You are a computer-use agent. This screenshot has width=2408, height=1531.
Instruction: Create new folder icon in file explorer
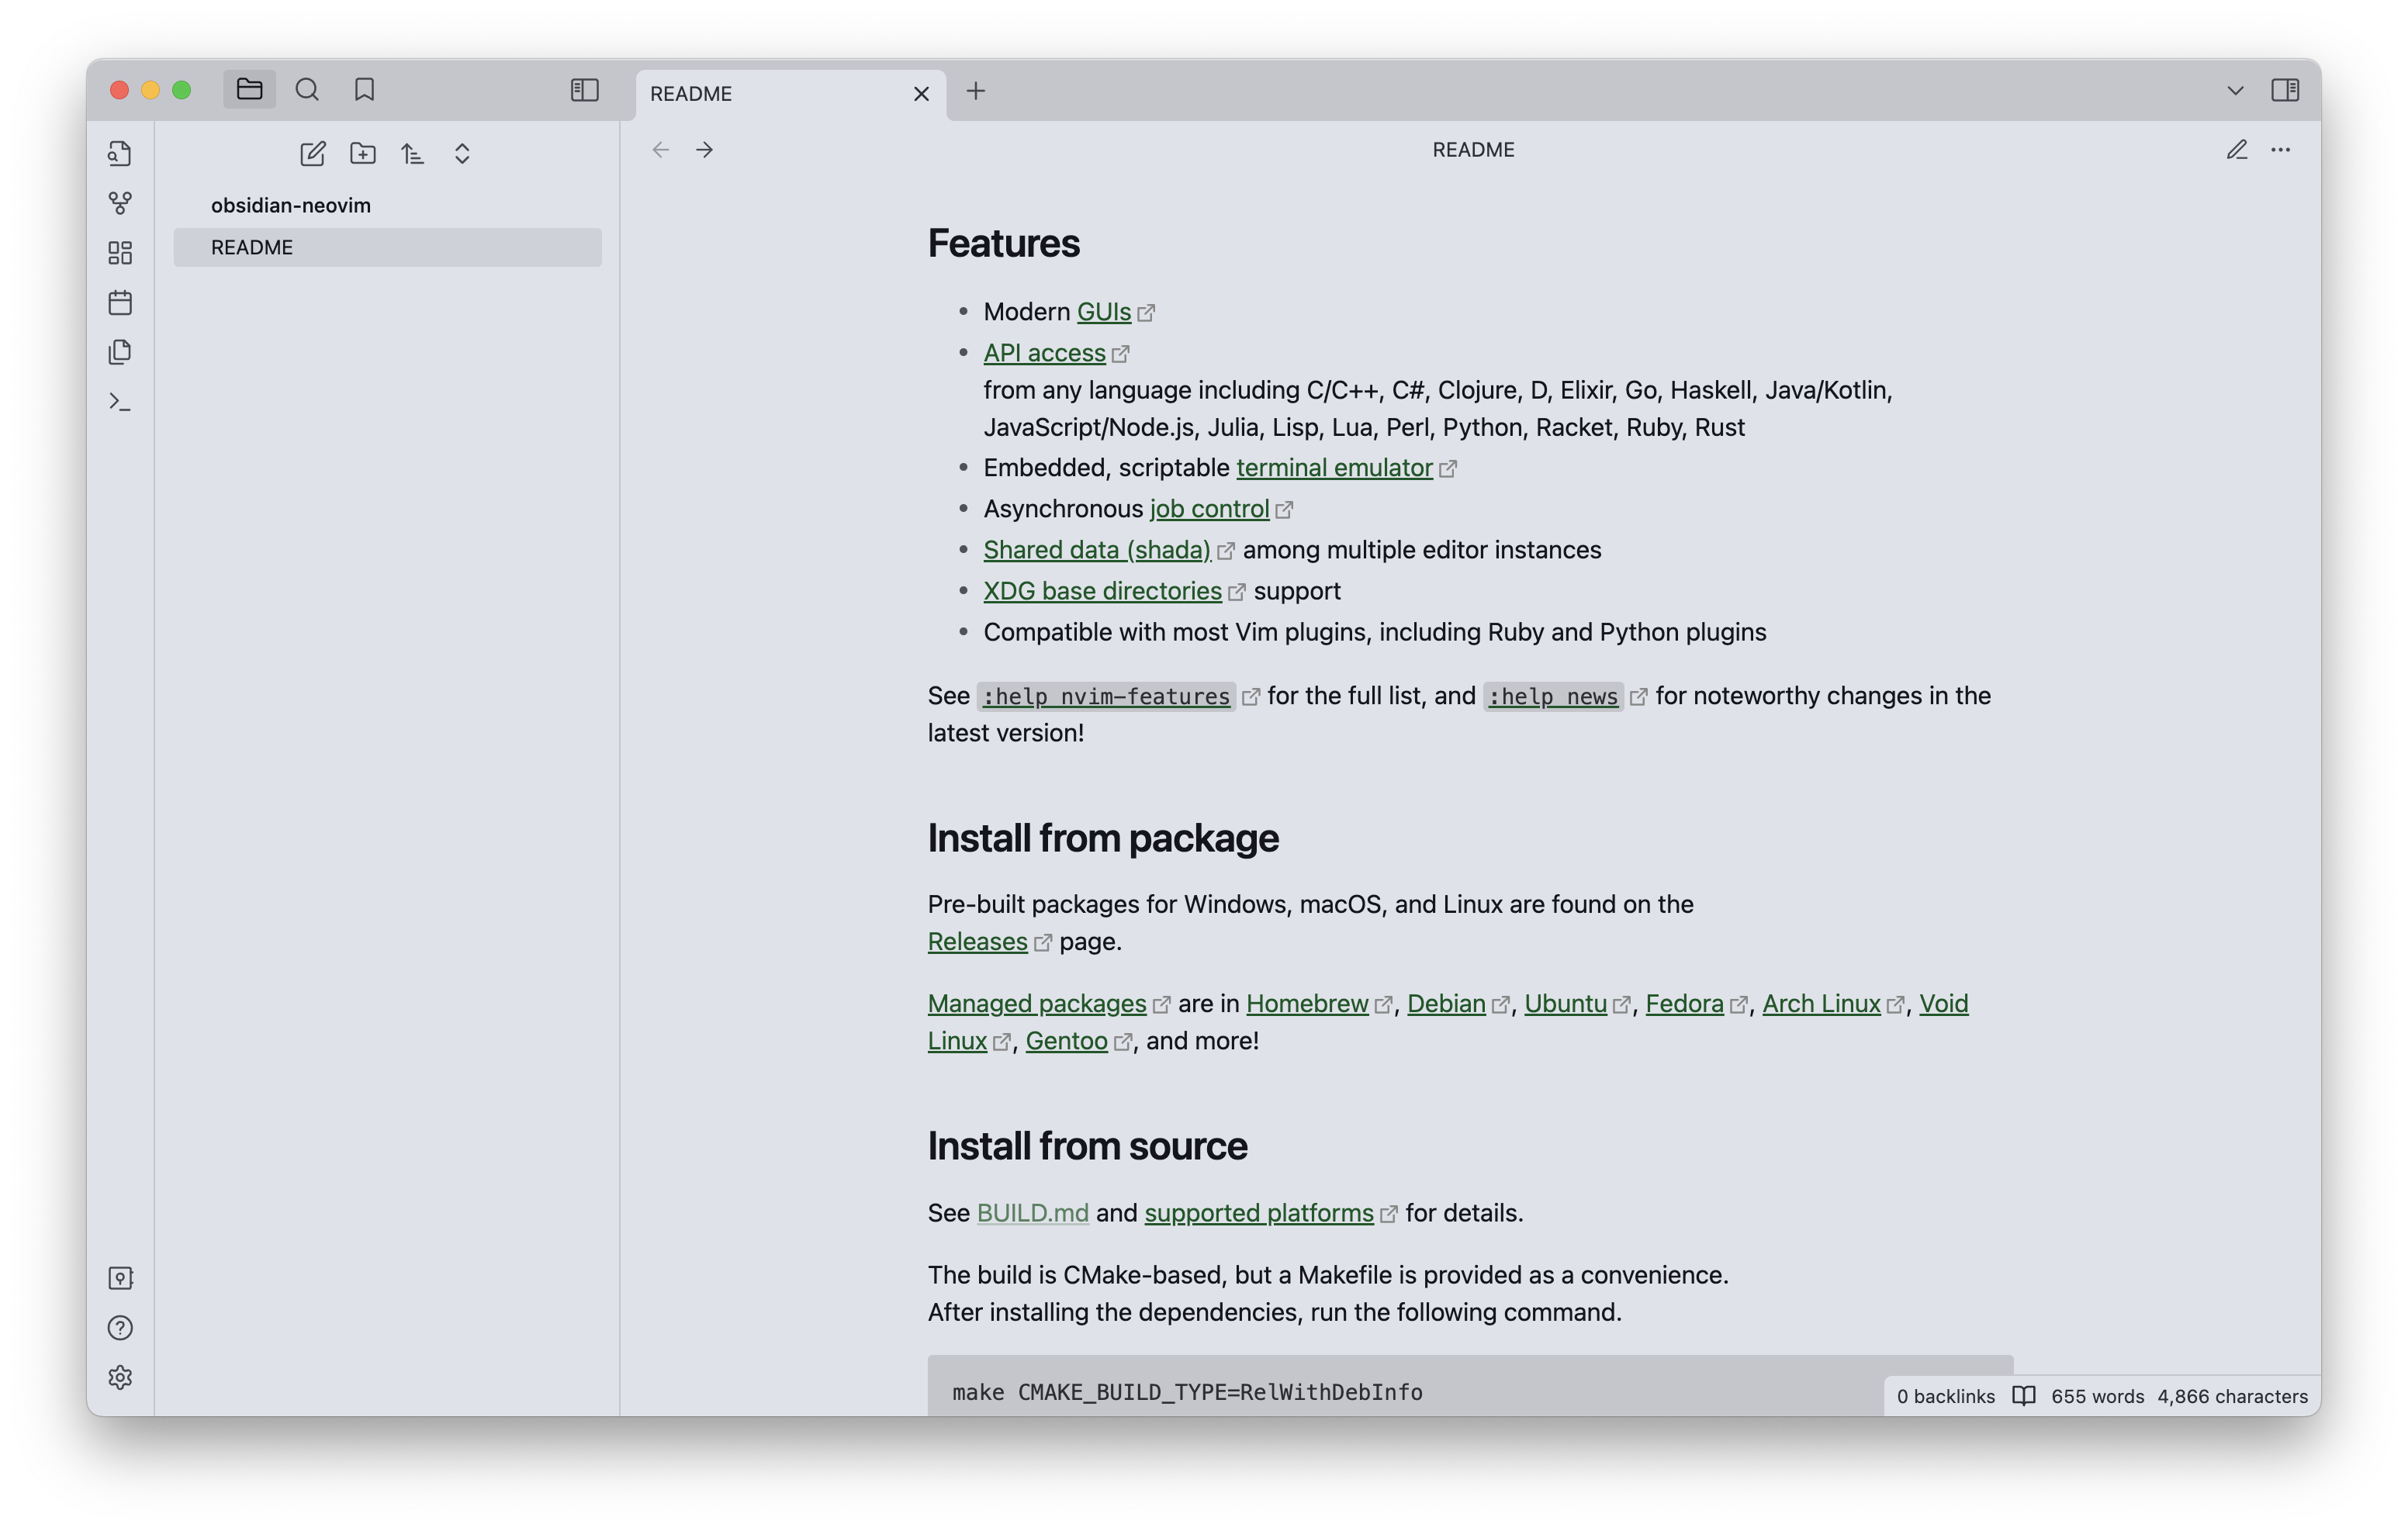click(362, 153)
